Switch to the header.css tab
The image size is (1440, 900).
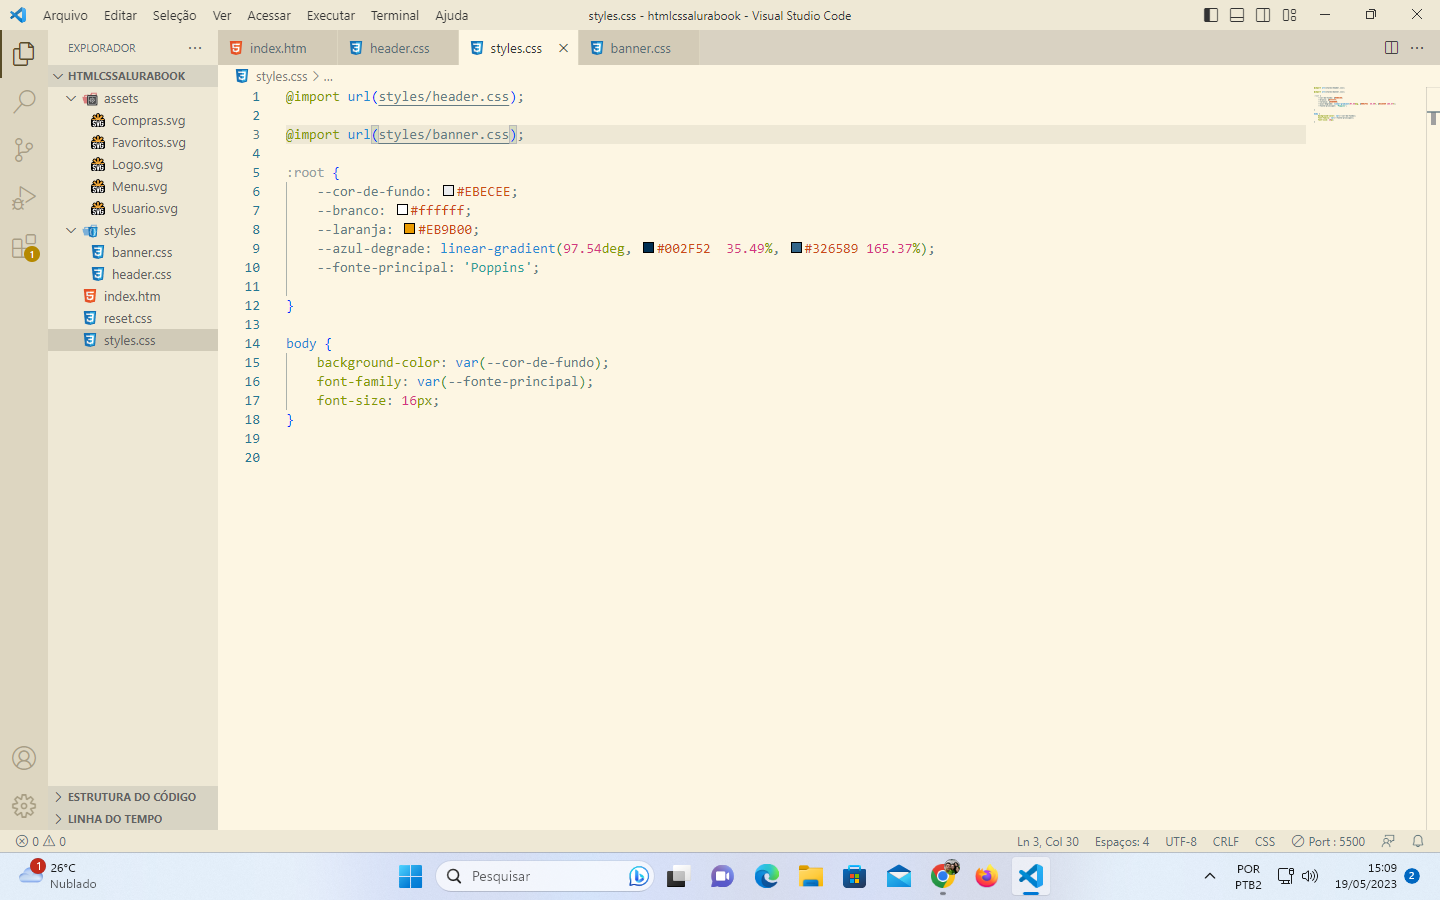[x=399, y=48]
